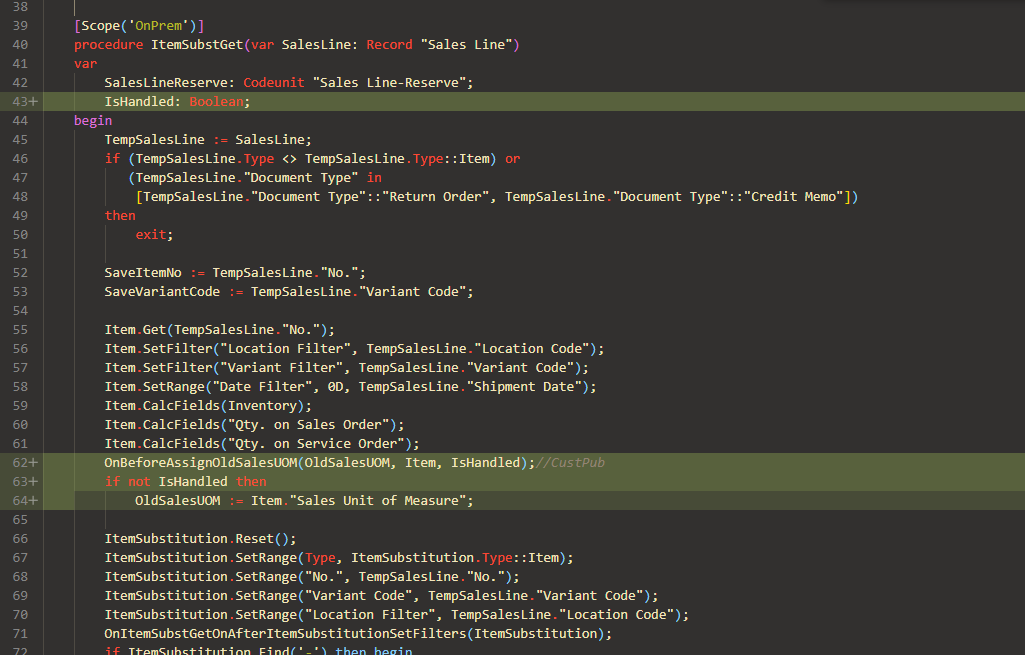Select line number 71 in the gutter
Viewport: 1025px width, 655px height.
[x=20, y=633]
